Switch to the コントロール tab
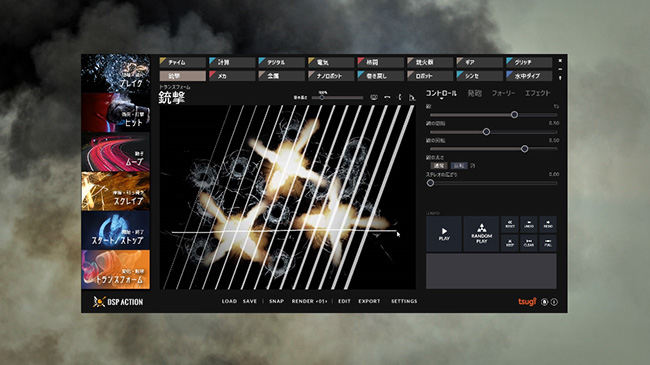The image size is (650, 365). (x=441, y=93)
